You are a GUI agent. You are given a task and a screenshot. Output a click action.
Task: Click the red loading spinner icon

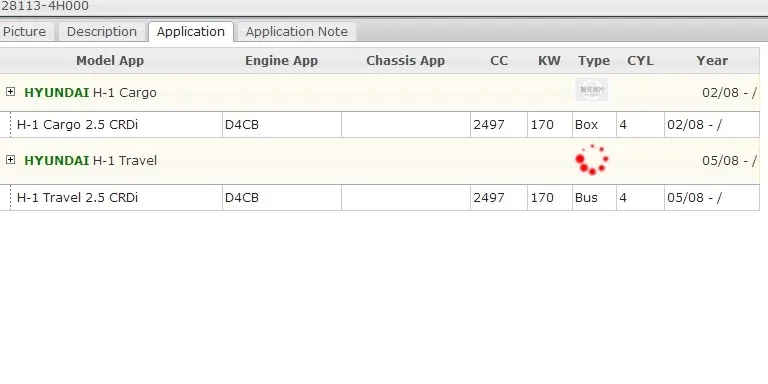(x=592, y=160)
